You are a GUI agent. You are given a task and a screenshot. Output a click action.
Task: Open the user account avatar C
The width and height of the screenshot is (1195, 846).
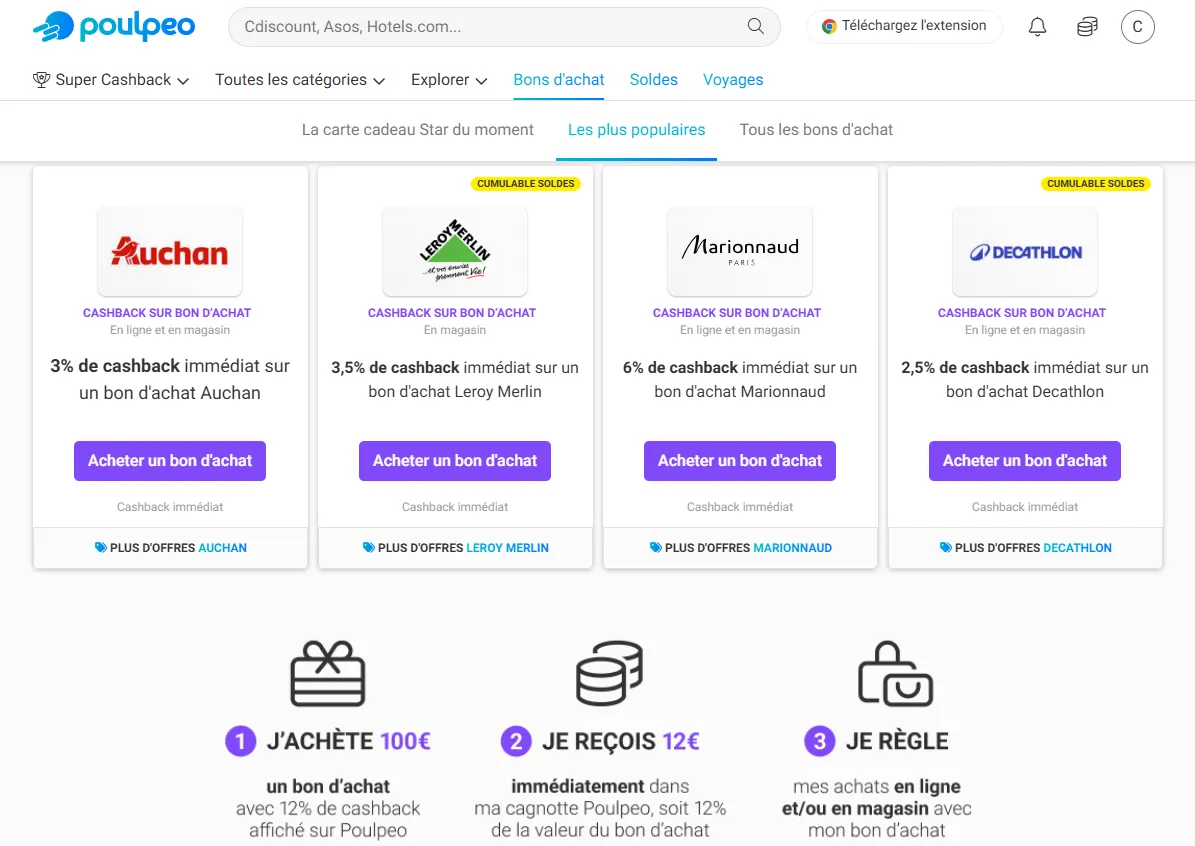pyautogui.click(x=1137, y=27)
